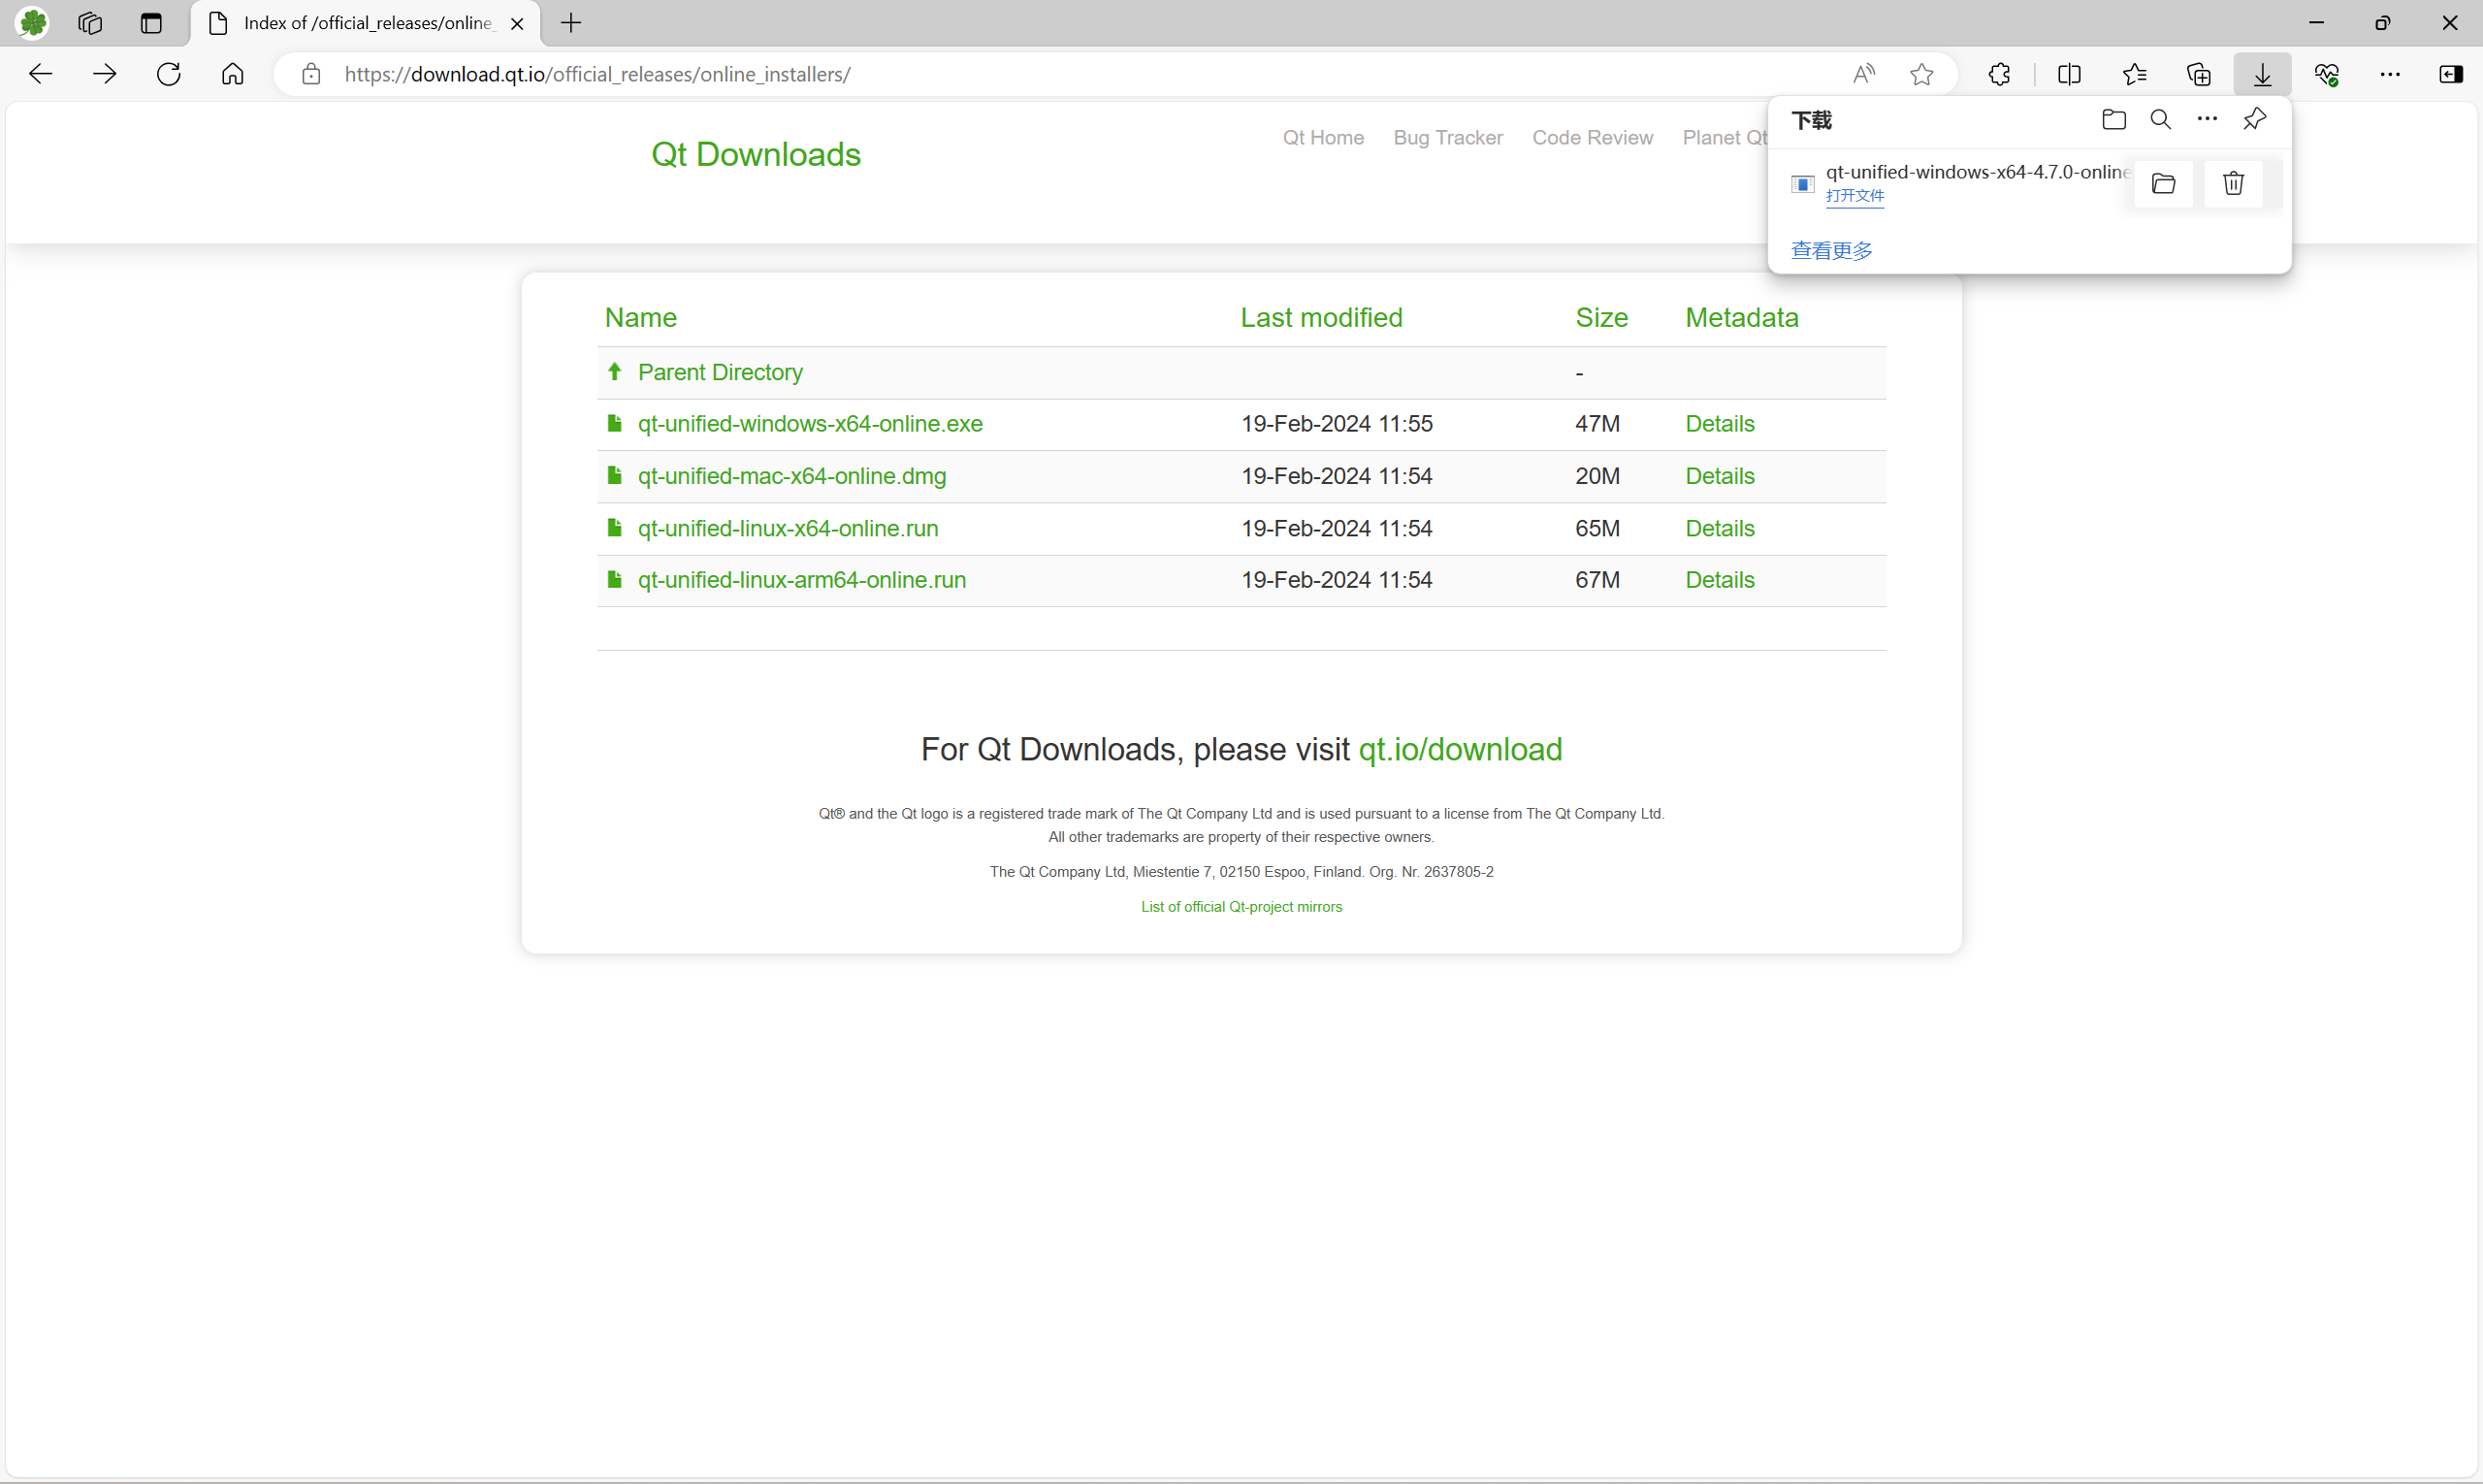Open the Favorites list
The width and height of the screenshot is (2483, 1484).
point(2134,74)
